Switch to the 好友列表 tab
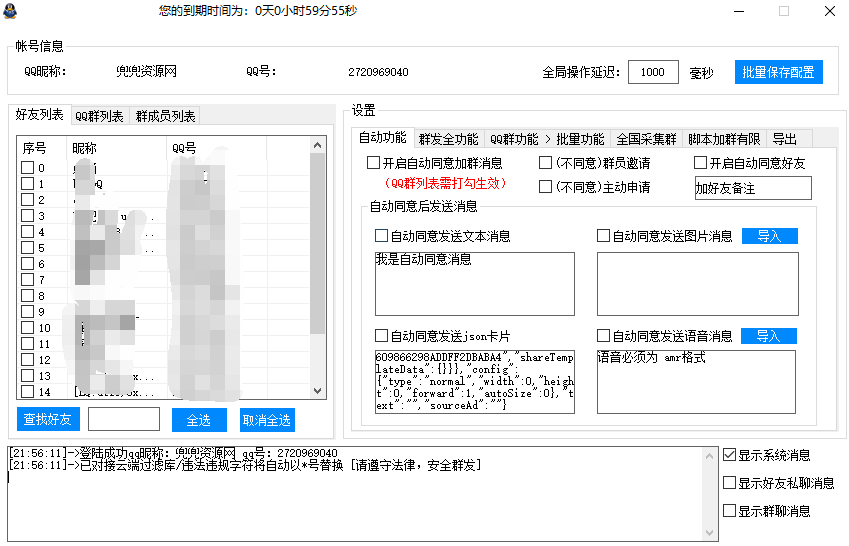This screenshot has width=849, height=546. 40,114
